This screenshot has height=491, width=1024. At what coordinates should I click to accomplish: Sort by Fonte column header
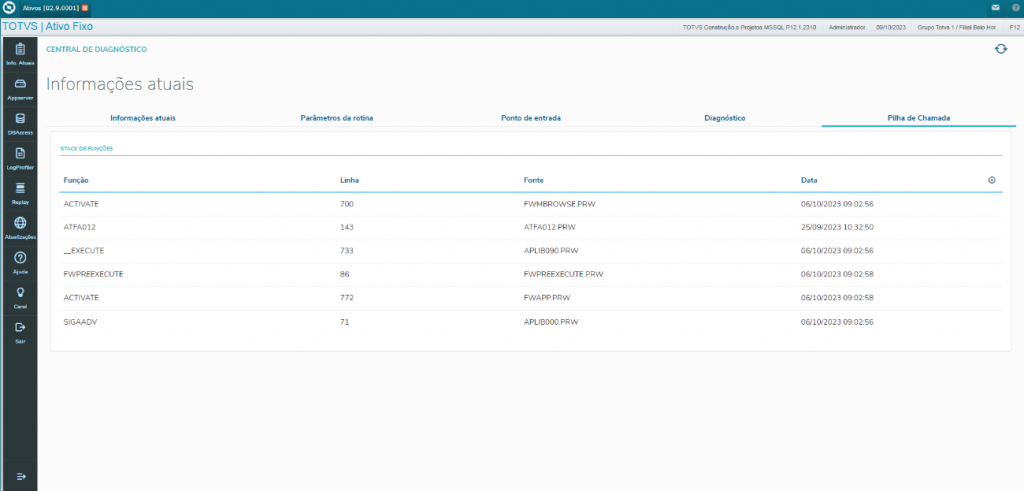point(534,180)
